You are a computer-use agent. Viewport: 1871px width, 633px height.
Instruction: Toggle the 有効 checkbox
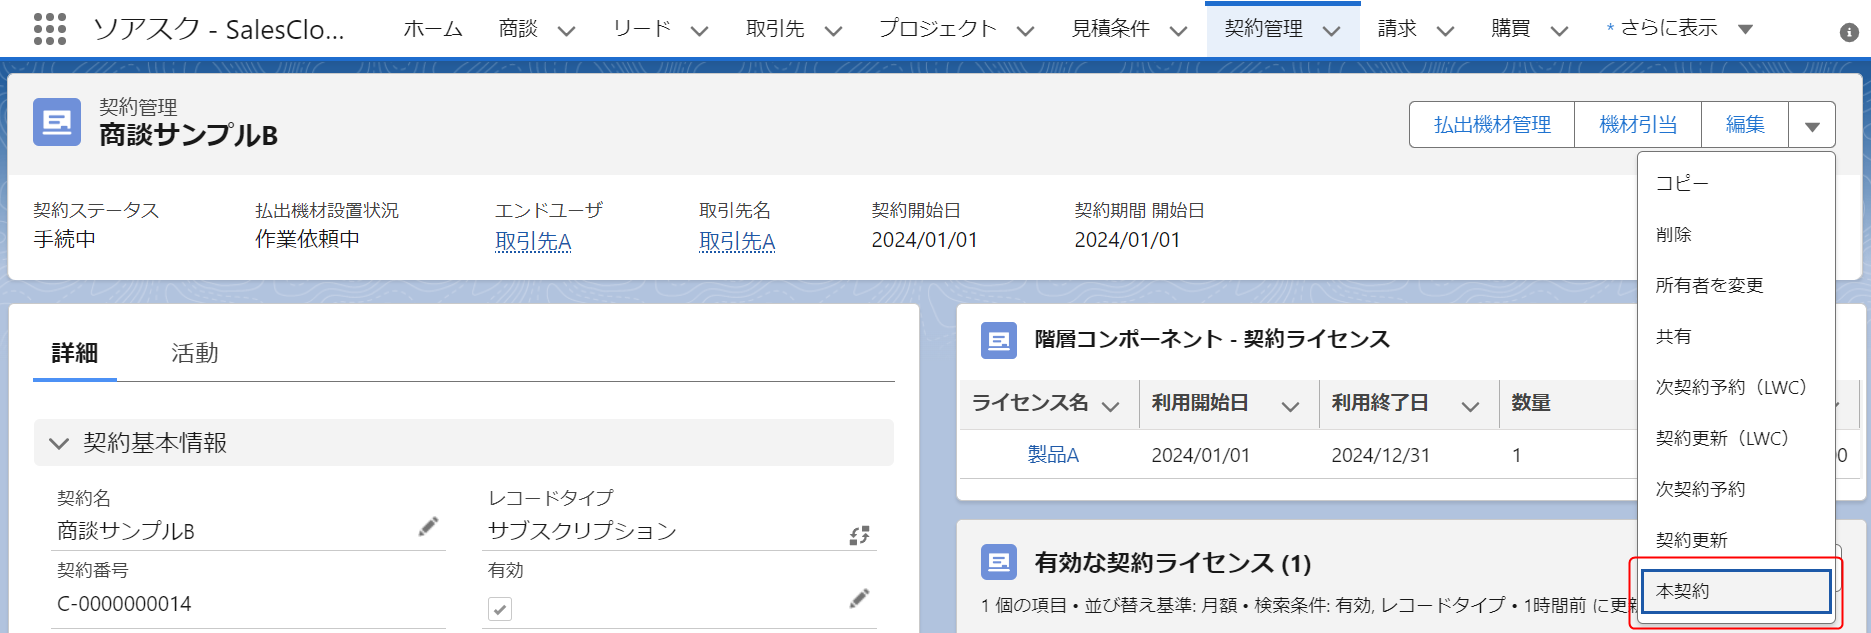(x=500, y=608)
